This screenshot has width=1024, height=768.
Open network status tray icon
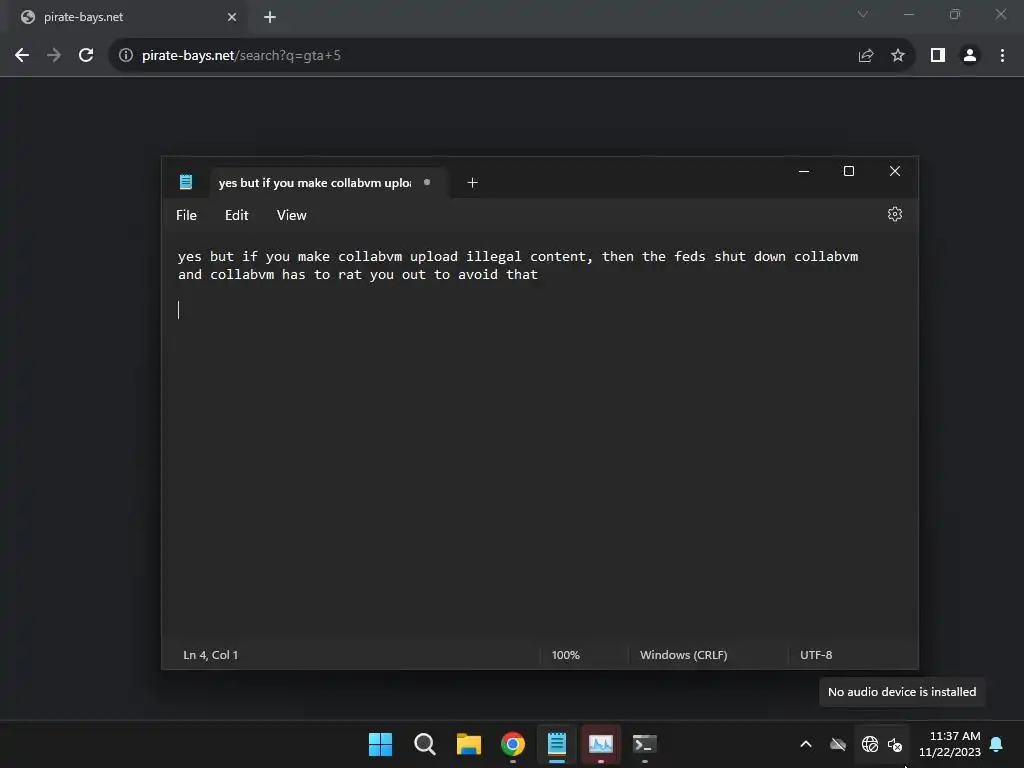pyautogui.click(x=870, y=744)
